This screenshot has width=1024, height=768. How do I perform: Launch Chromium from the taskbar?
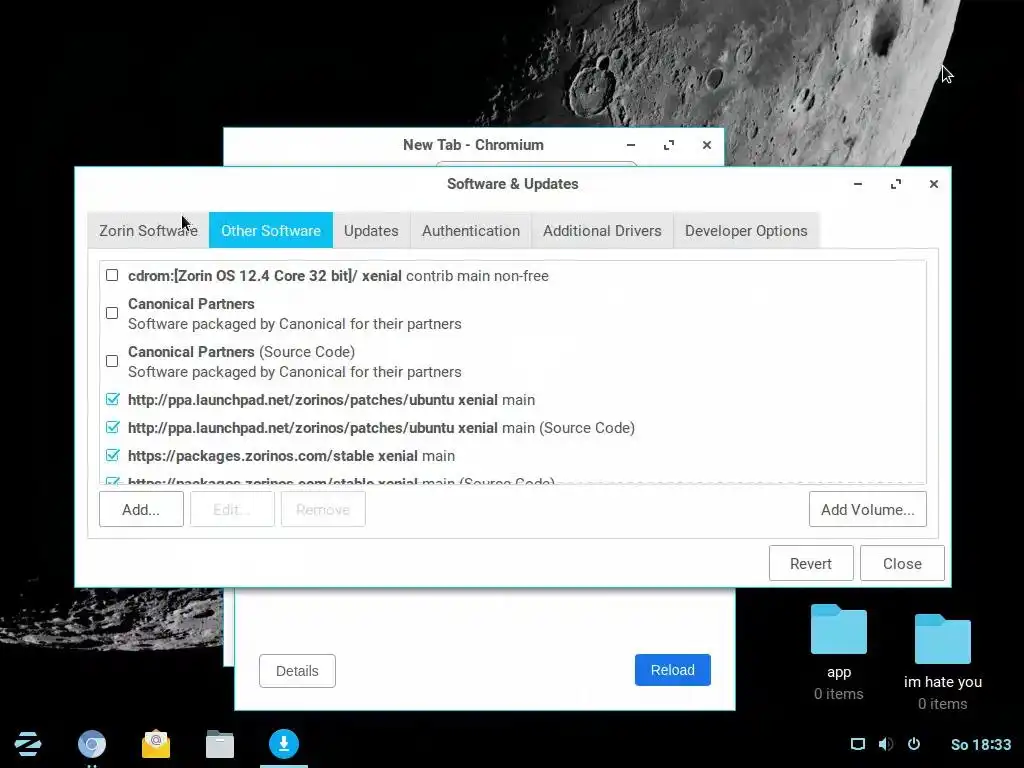92,744
